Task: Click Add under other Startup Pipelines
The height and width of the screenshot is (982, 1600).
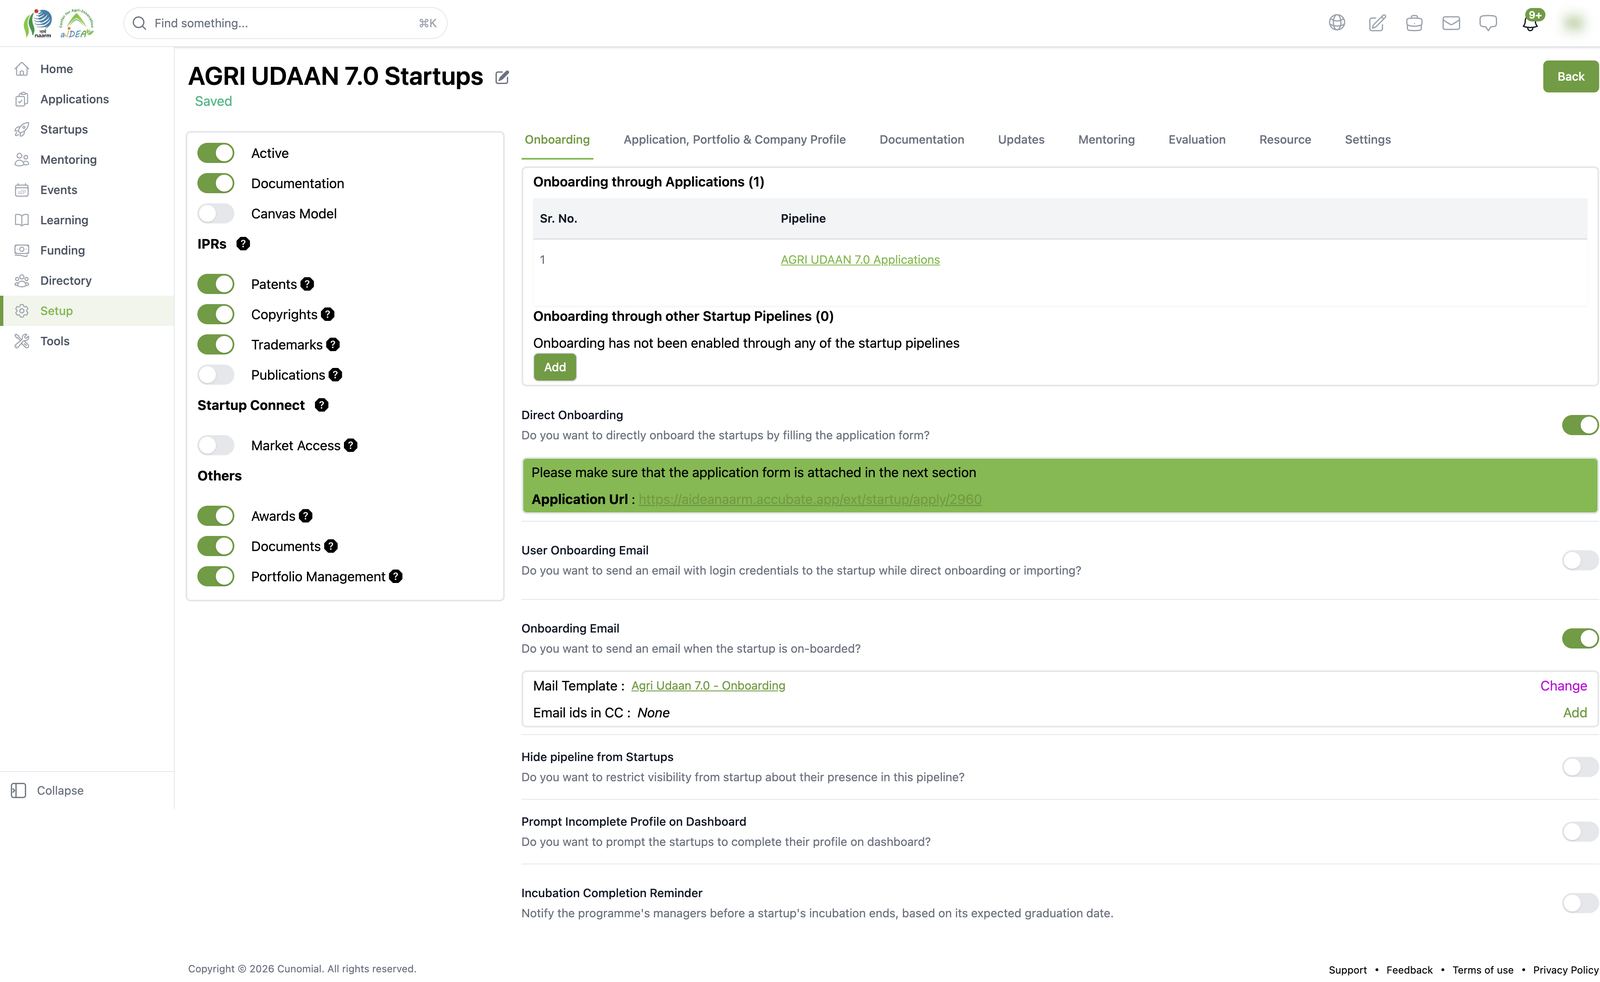Action: [555, 367]
